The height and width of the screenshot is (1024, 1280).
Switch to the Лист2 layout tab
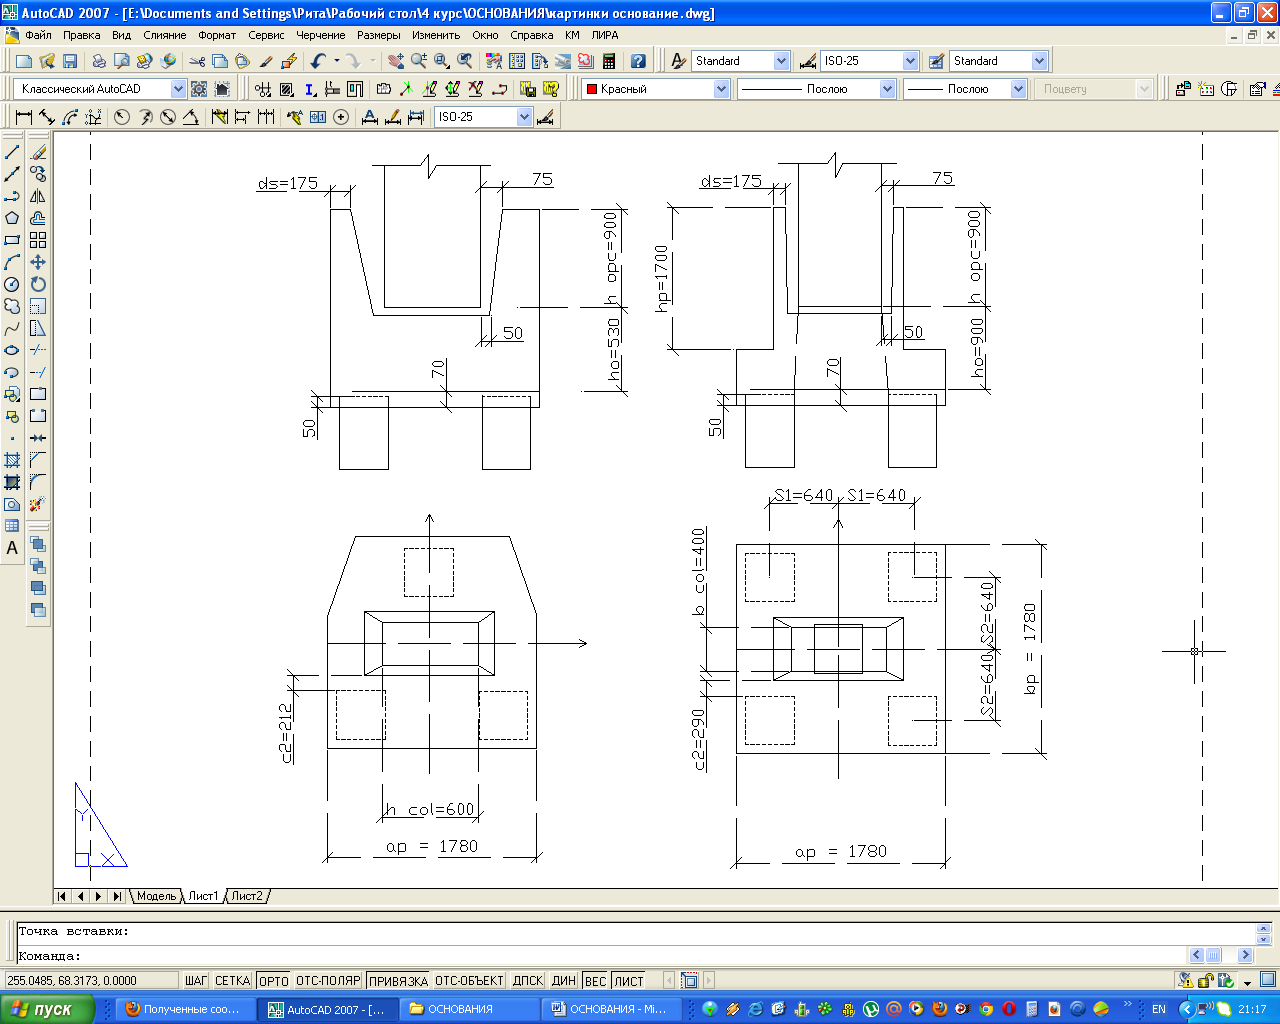tap(246, 896)
